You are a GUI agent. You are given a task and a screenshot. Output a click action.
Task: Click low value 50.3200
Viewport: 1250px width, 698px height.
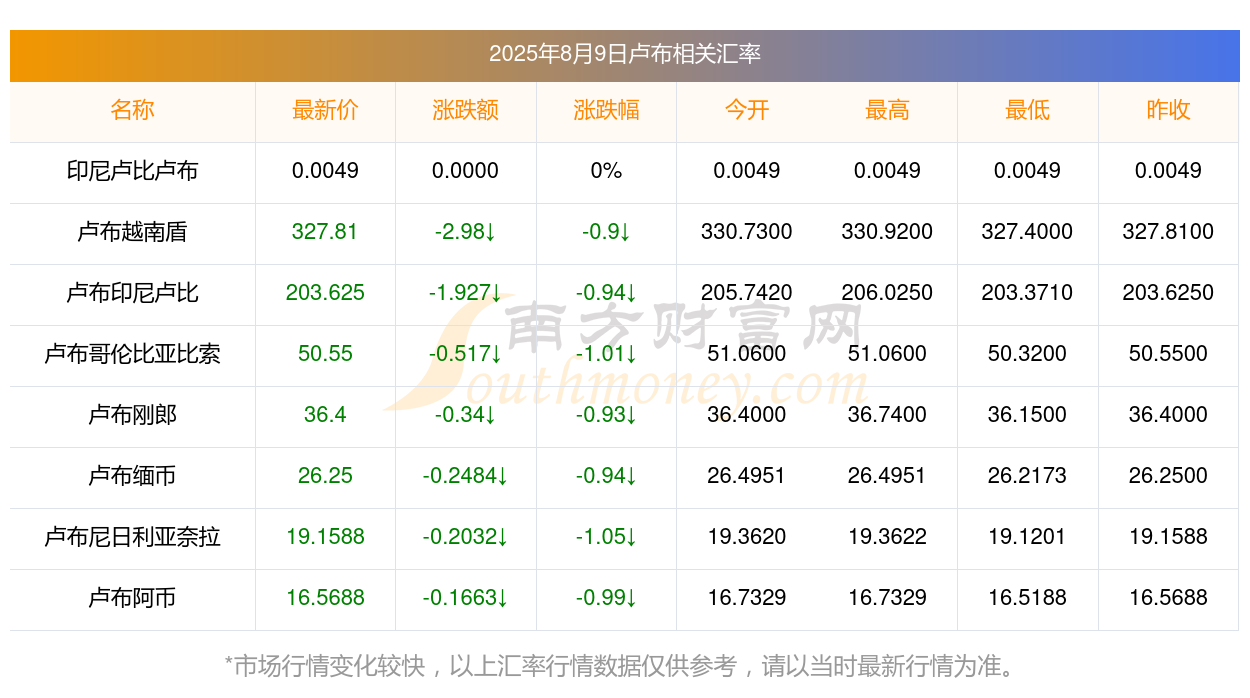pos(1028,354)
